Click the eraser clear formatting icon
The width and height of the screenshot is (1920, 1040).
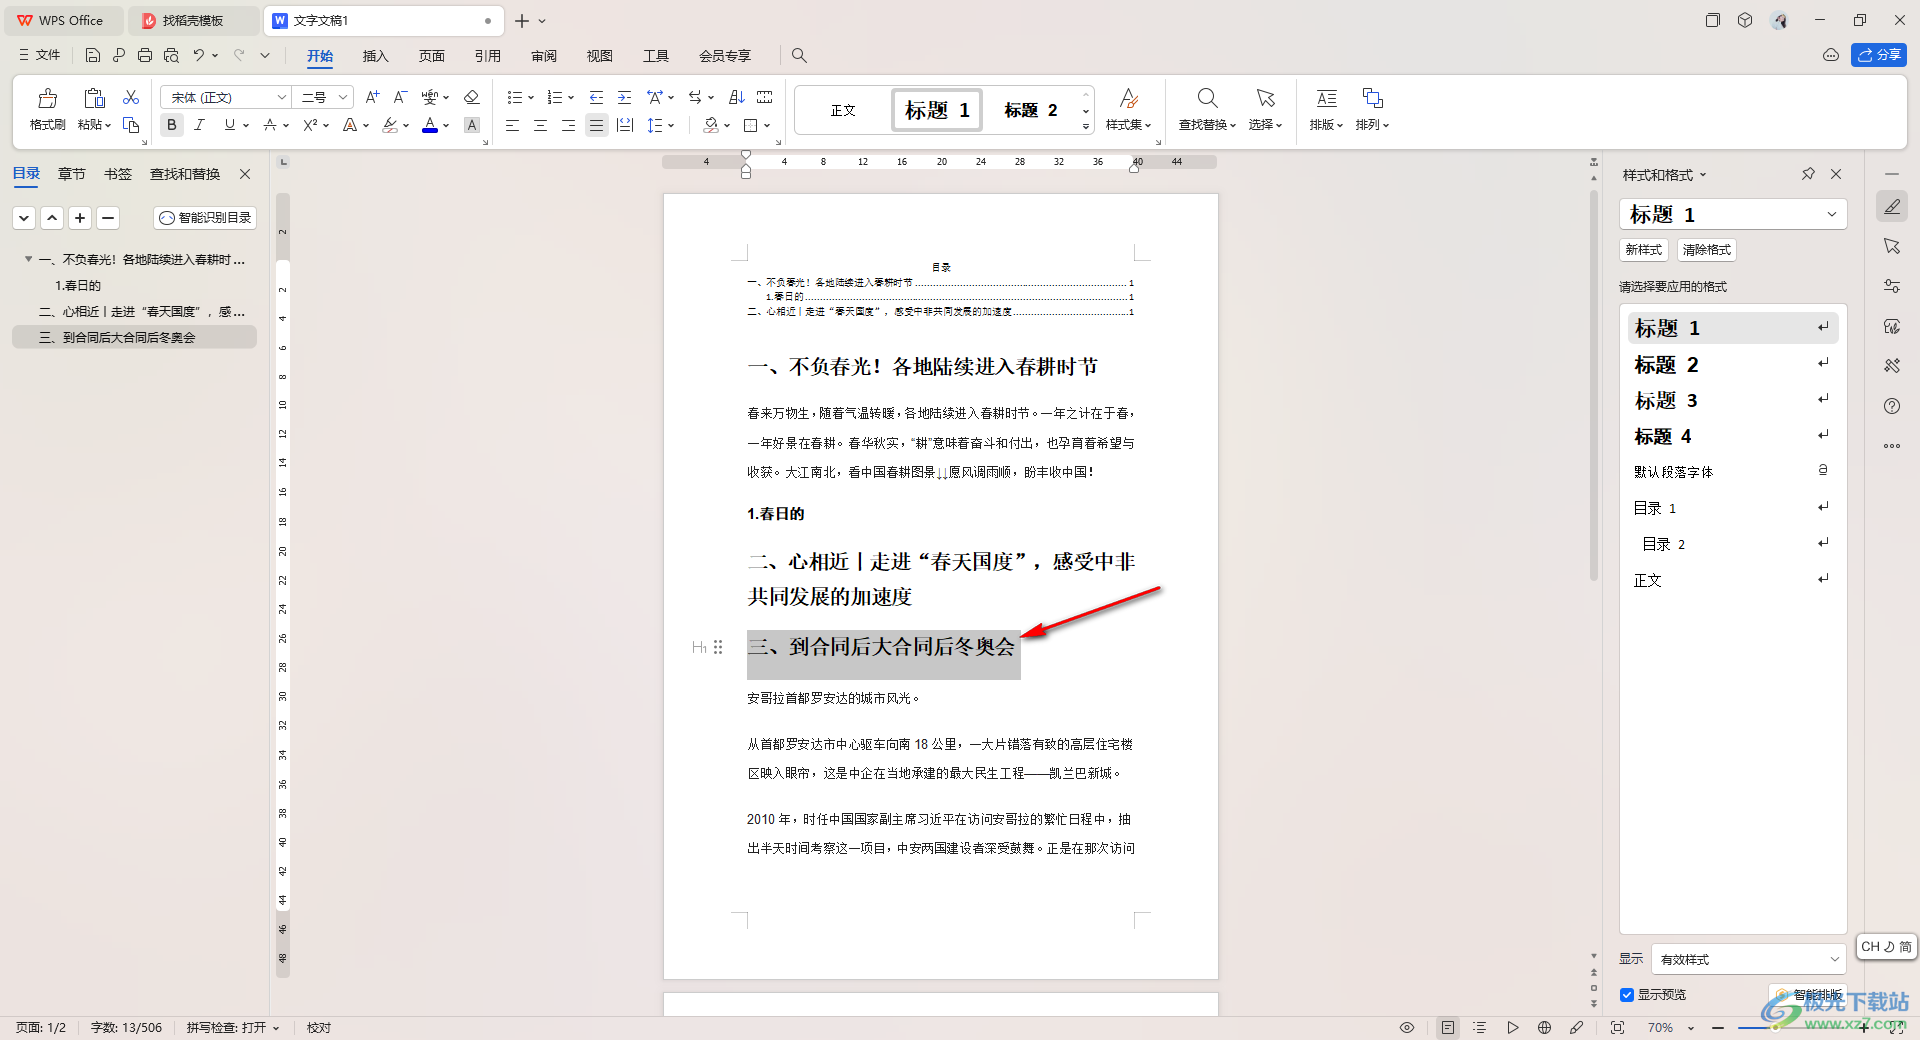[x=472, y=97]
